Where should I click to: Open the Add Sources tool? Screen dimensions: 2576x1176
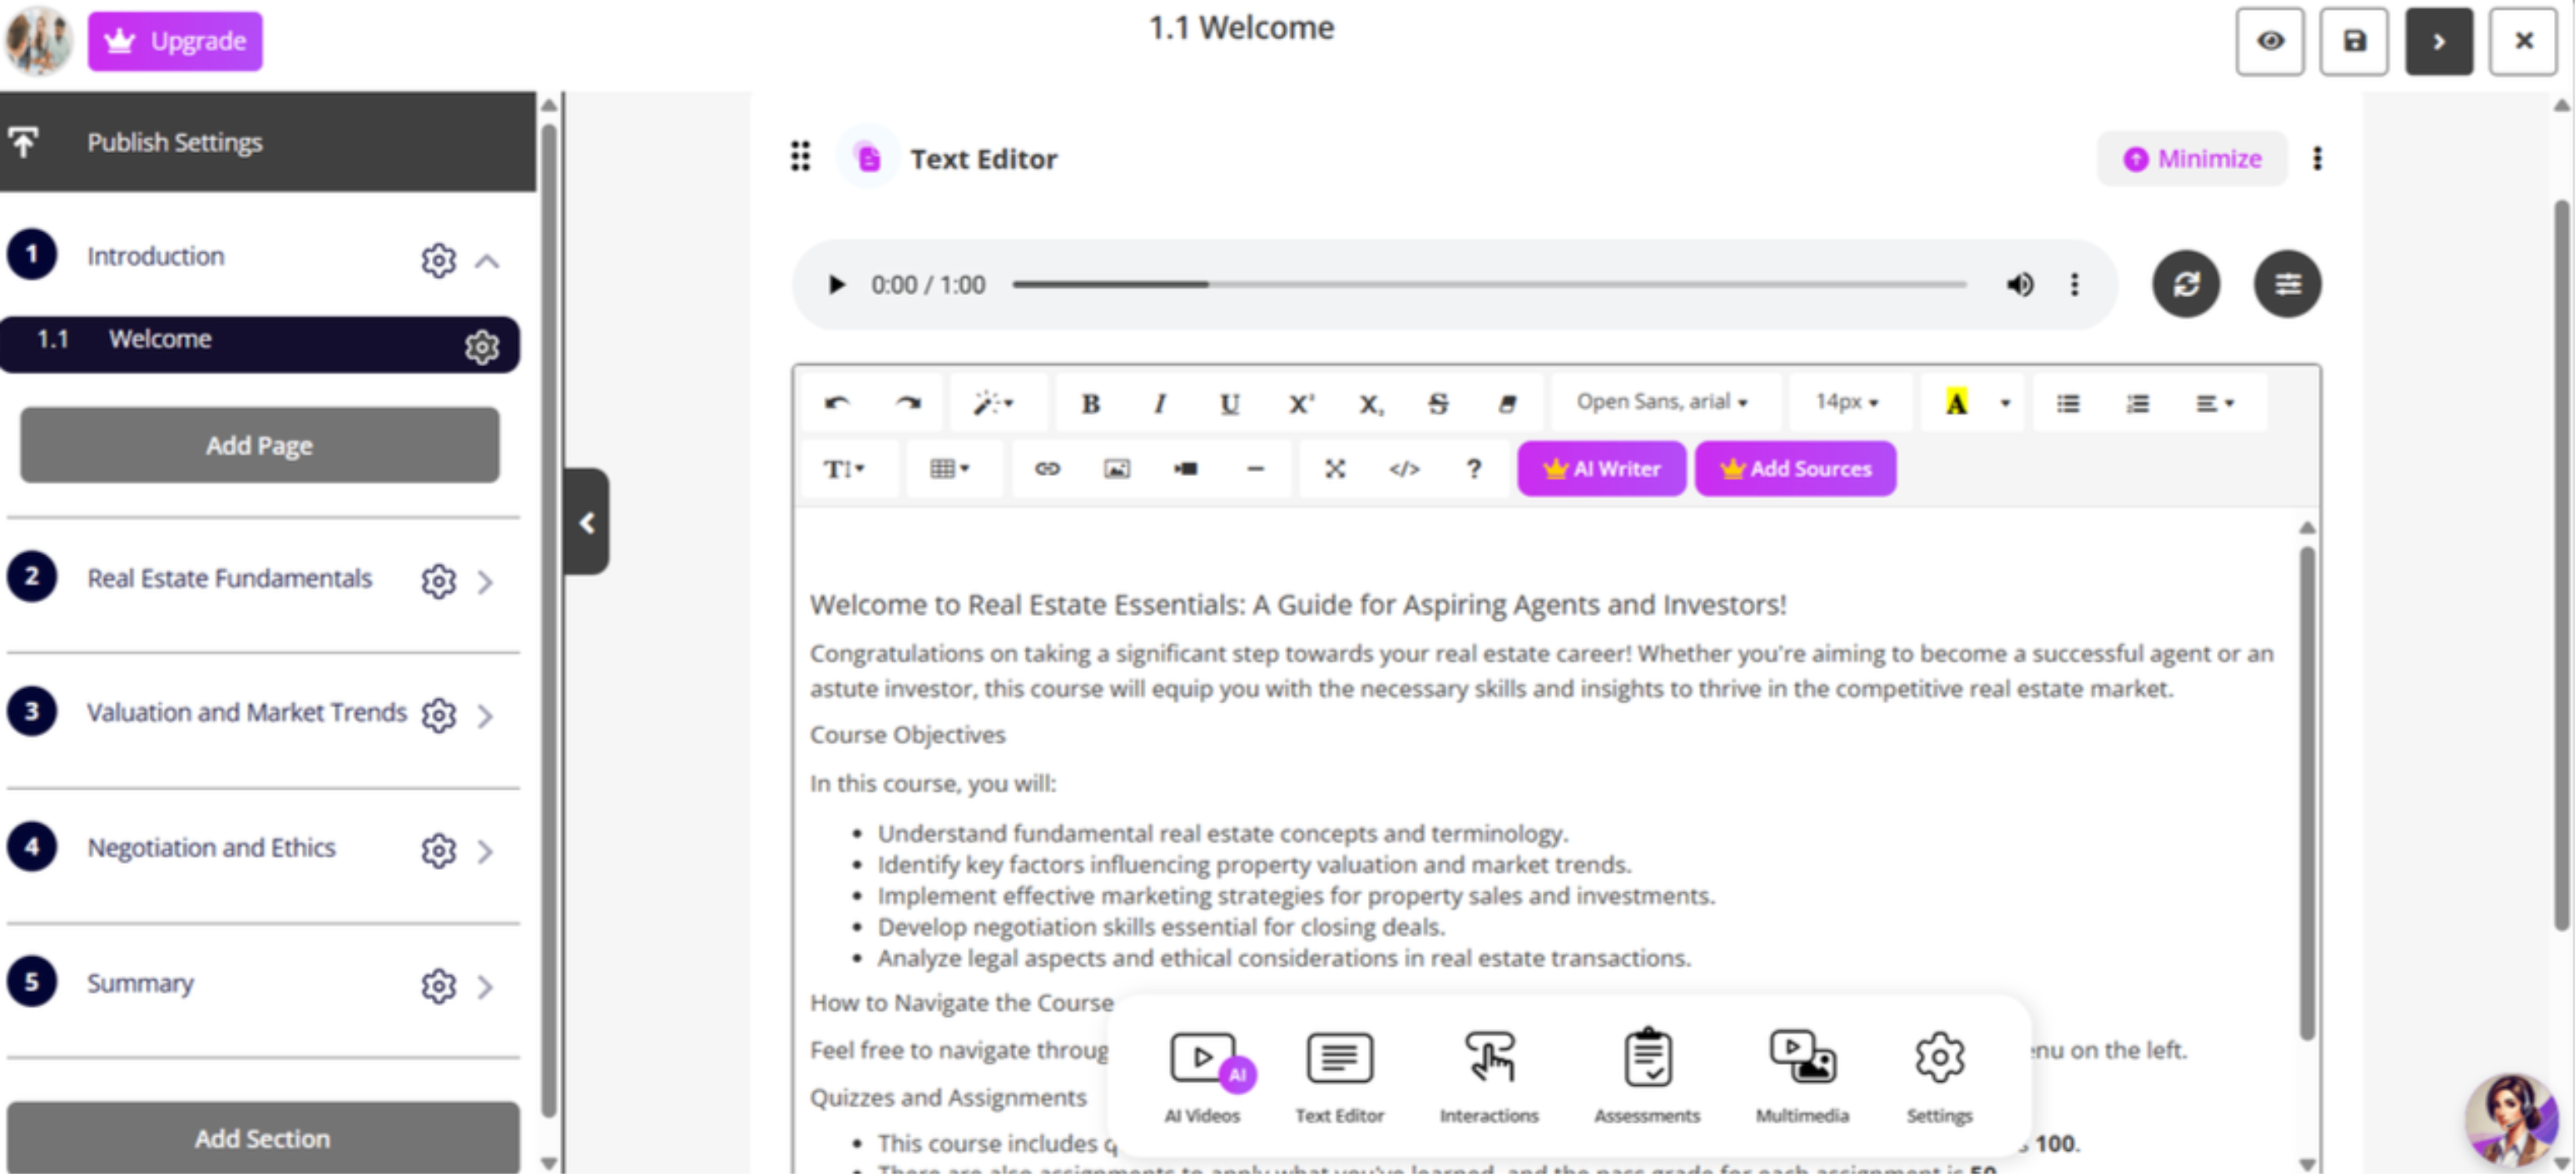[1795, 468]
